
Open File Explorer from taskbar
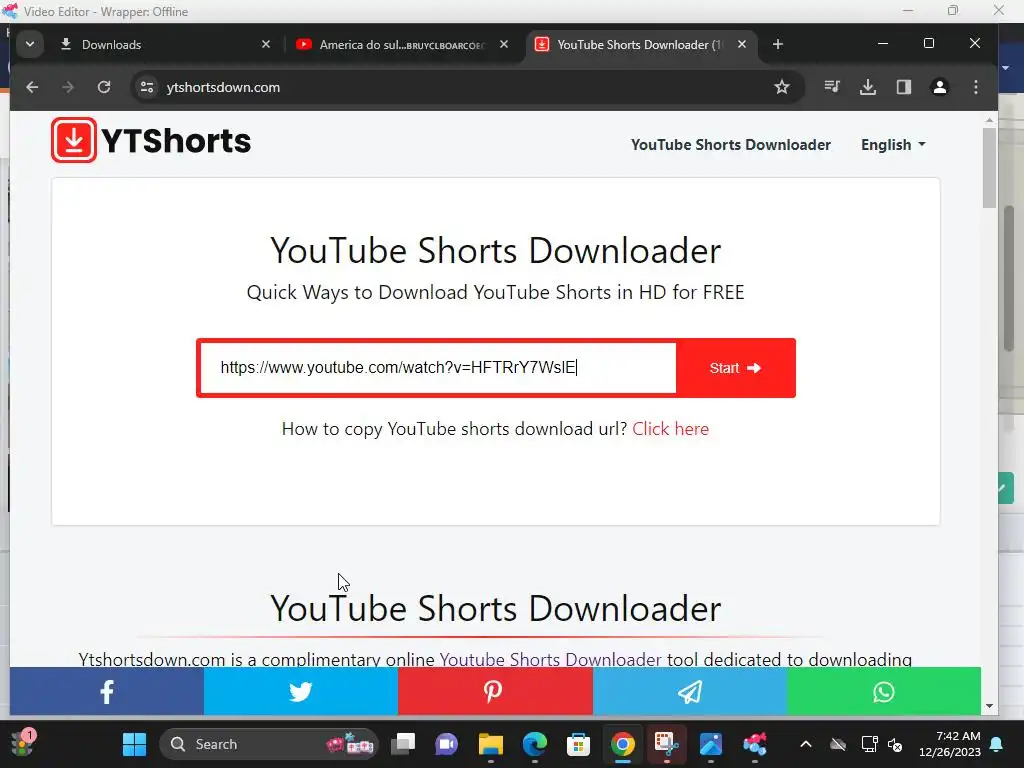(x=490, y=744)
